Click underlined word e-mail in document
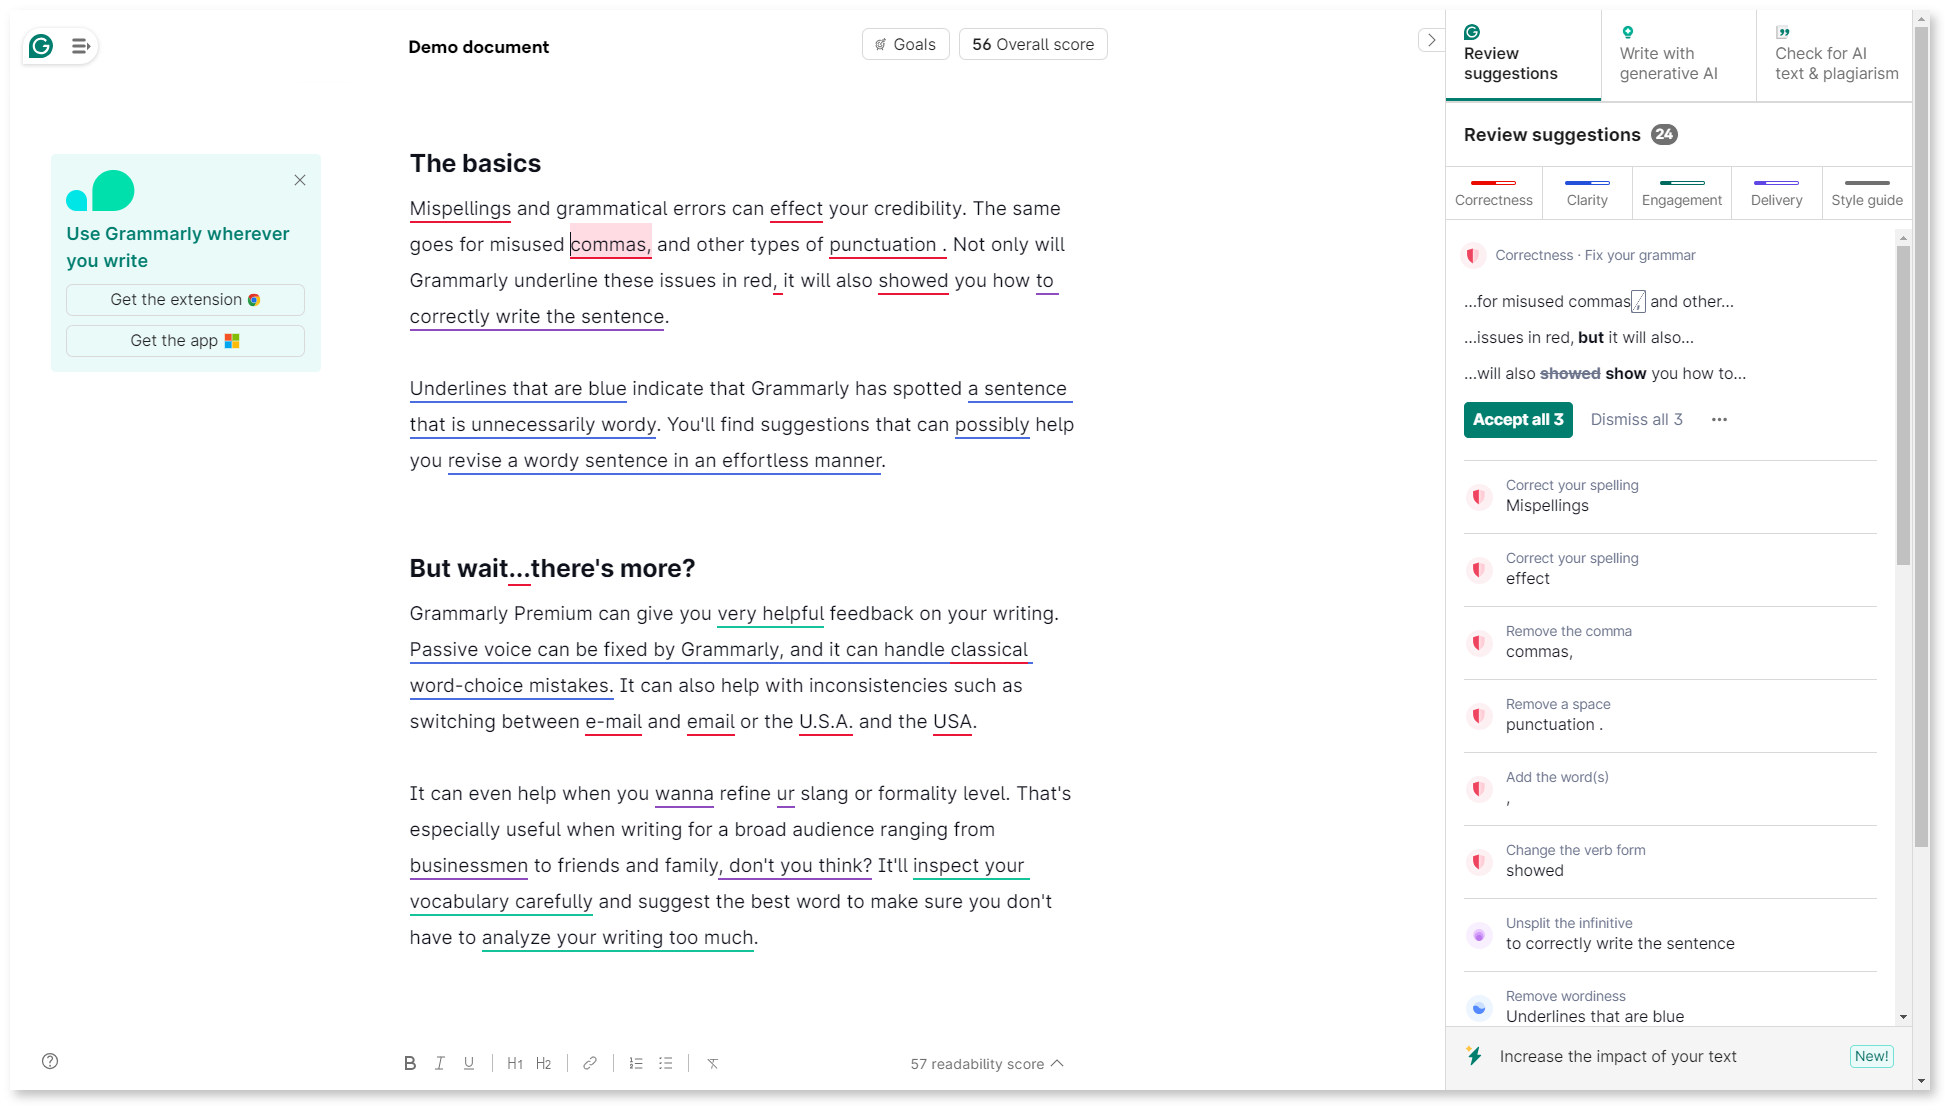 coord(613,722)
